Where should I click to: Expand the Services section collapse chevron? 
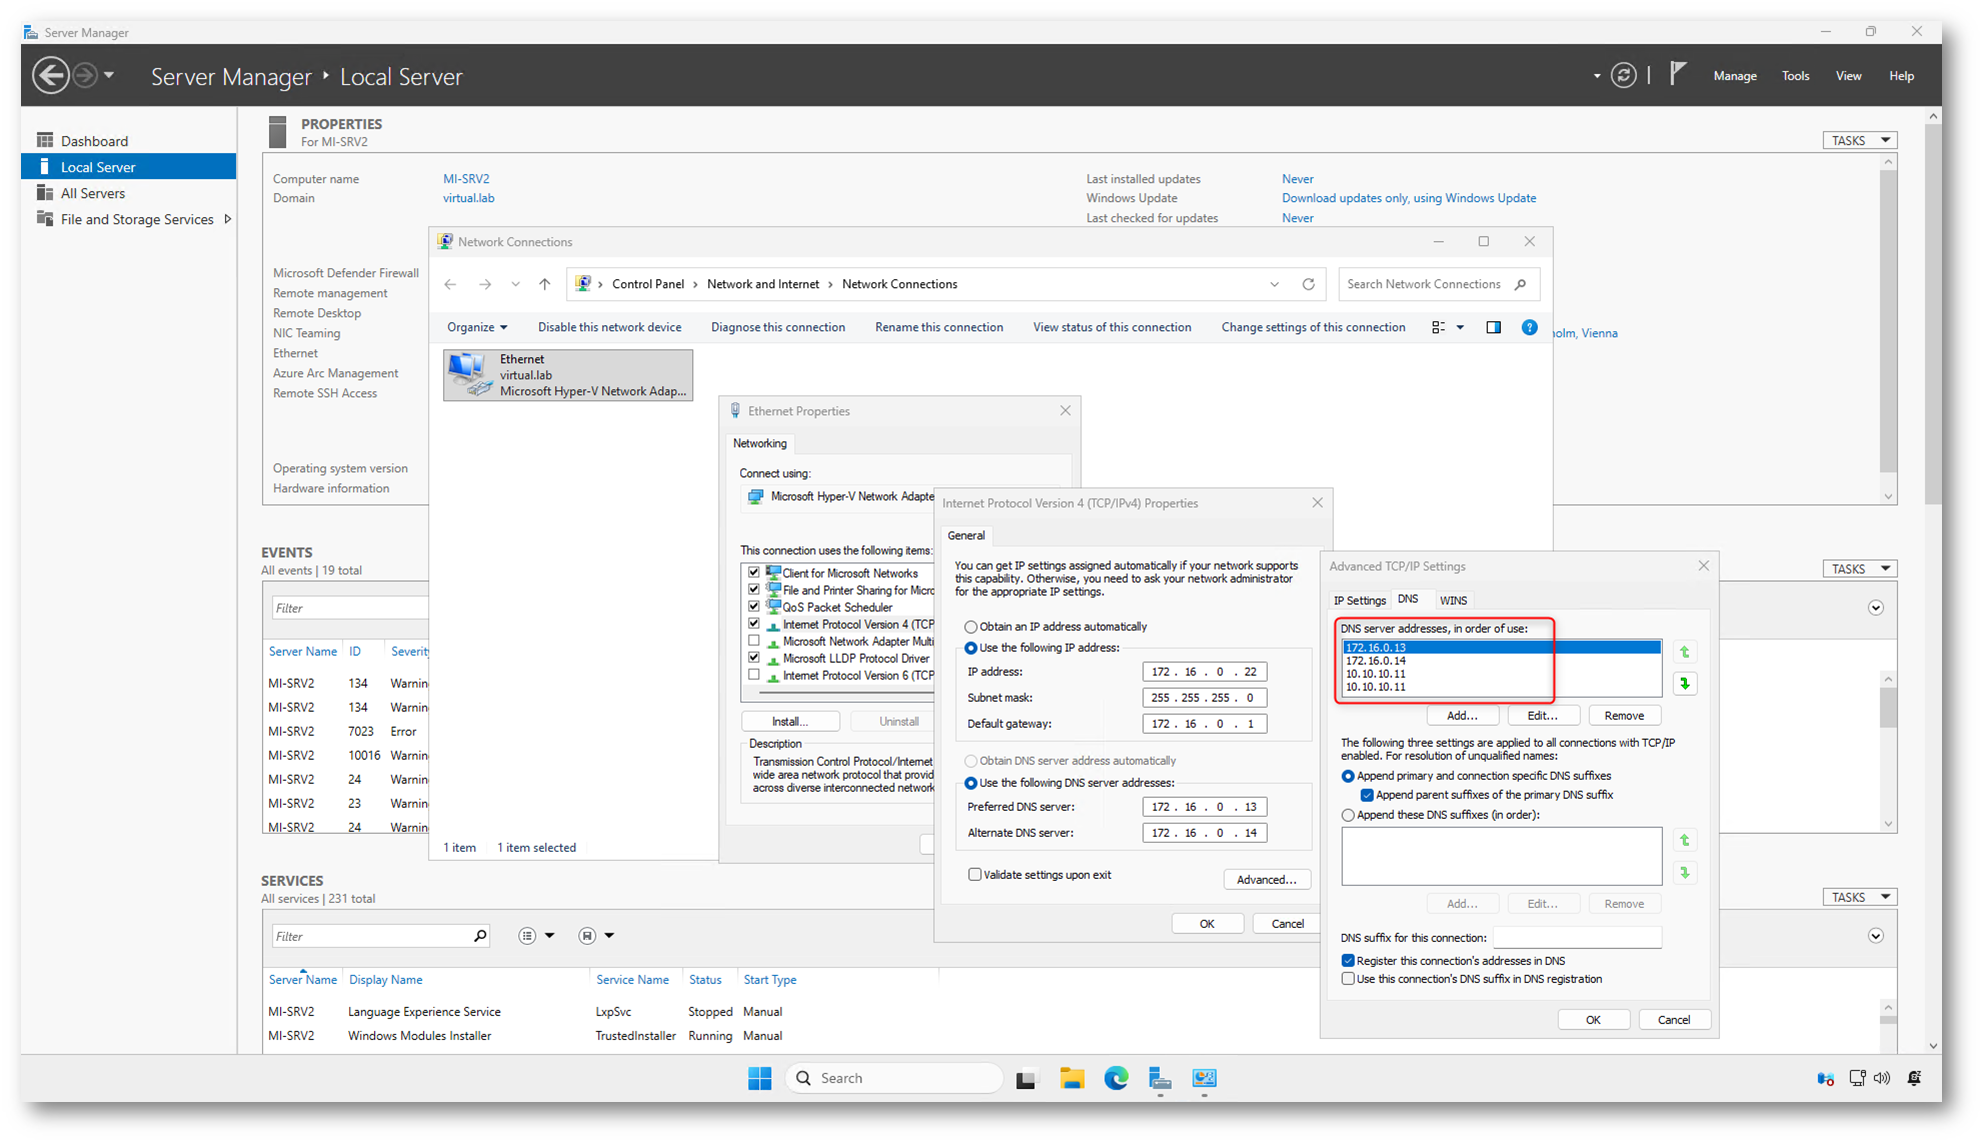[1876, 936]
